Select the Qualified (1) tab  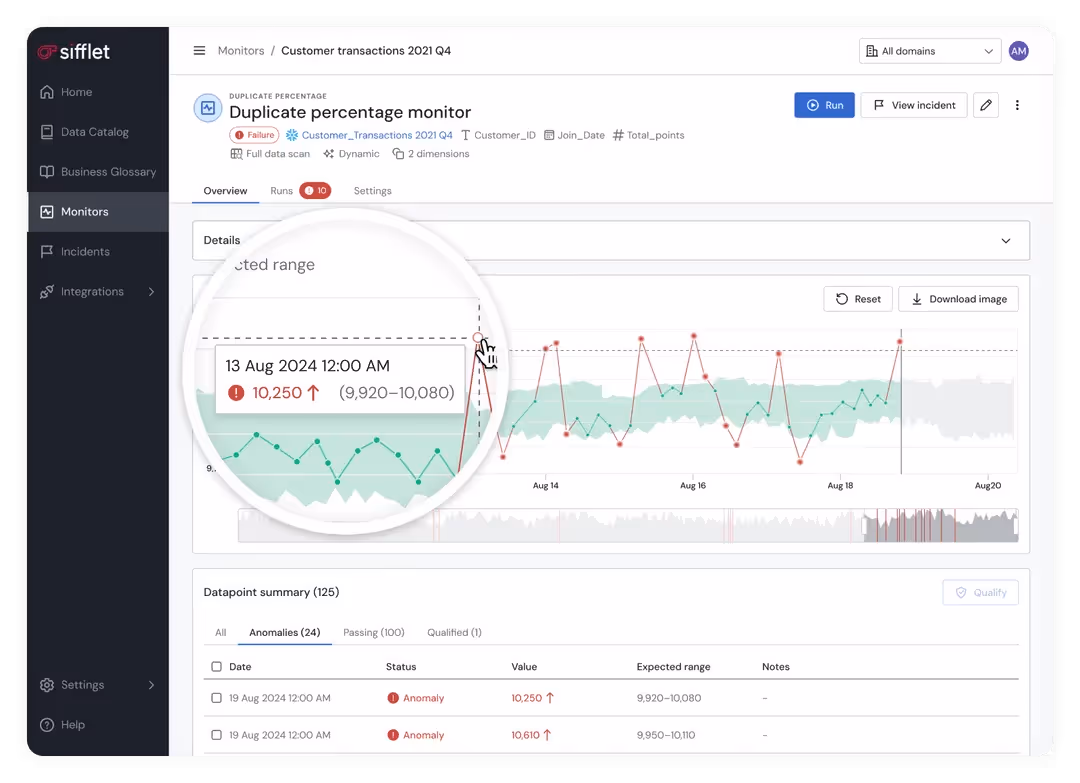pos(454,632)
